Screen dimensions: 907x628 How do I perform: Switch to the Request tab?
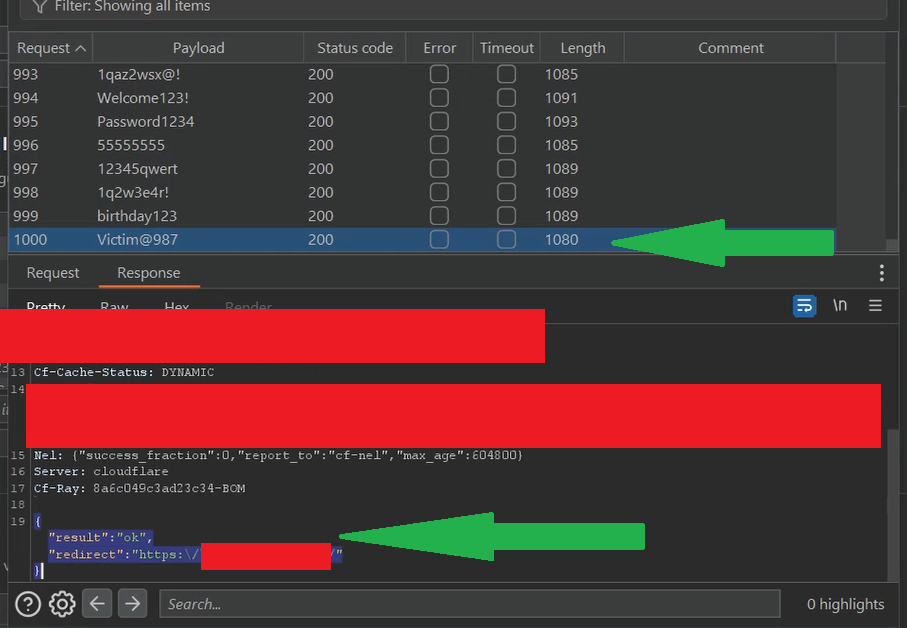(53, 273)
